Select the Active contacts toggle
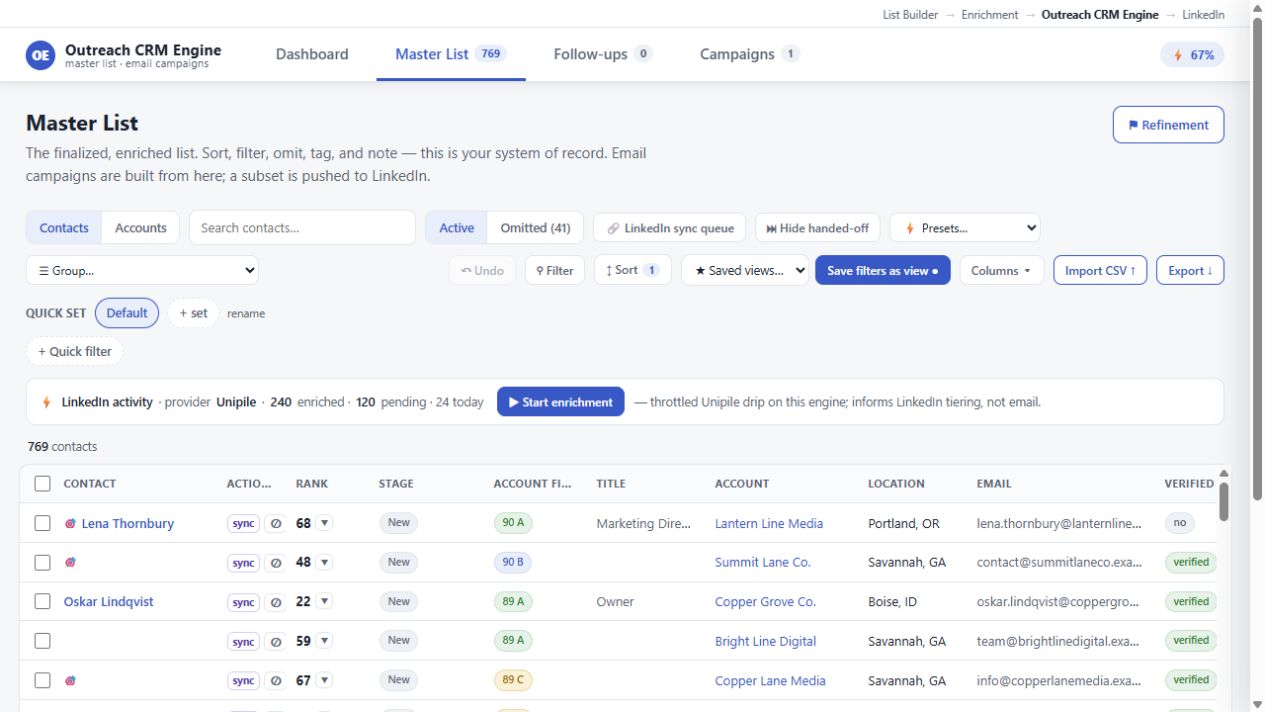This screenshot has width=1265, height=712. click(x=456, y=228)
